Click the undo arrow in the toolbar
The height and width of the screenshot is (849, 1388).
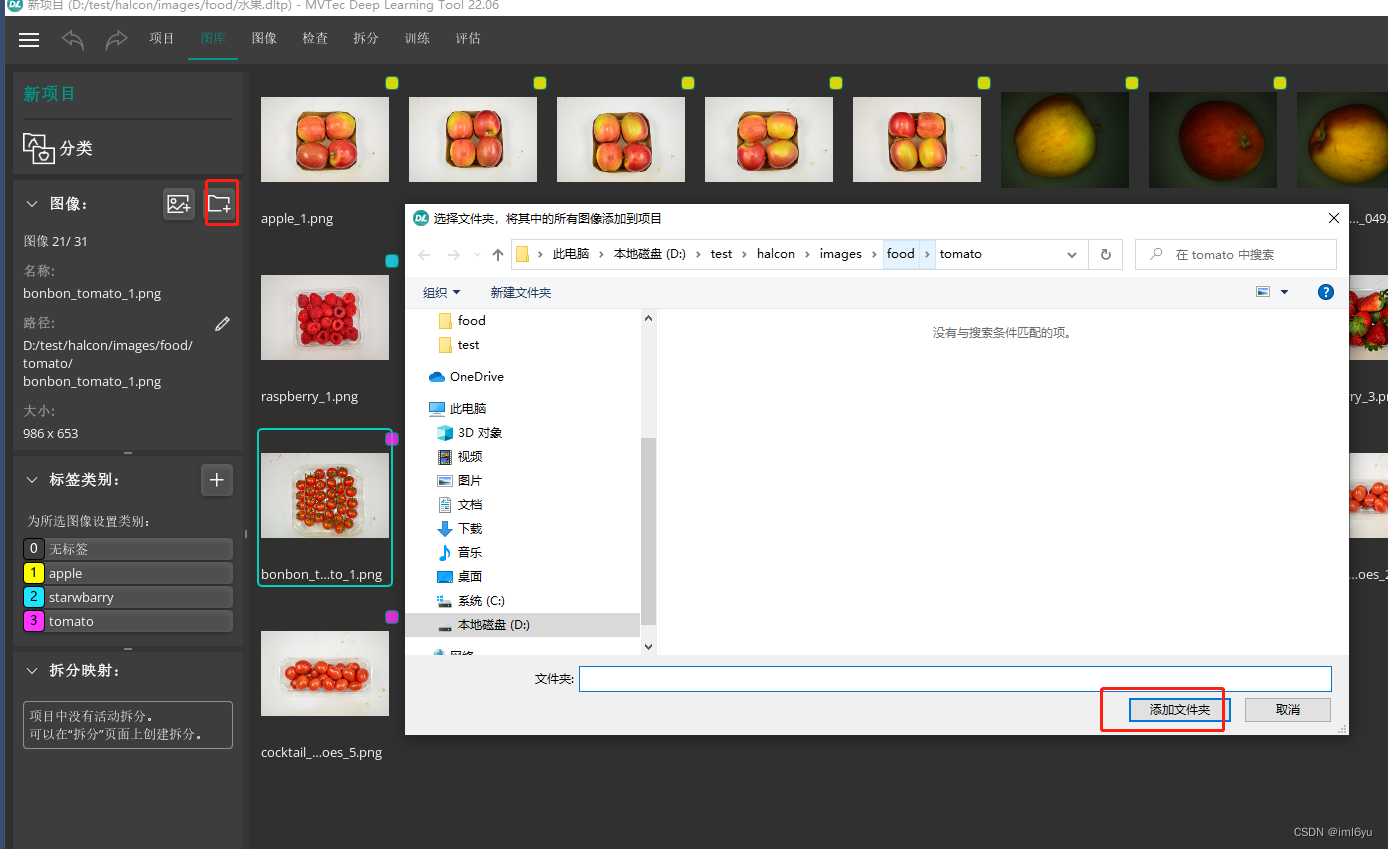(71, 40)
